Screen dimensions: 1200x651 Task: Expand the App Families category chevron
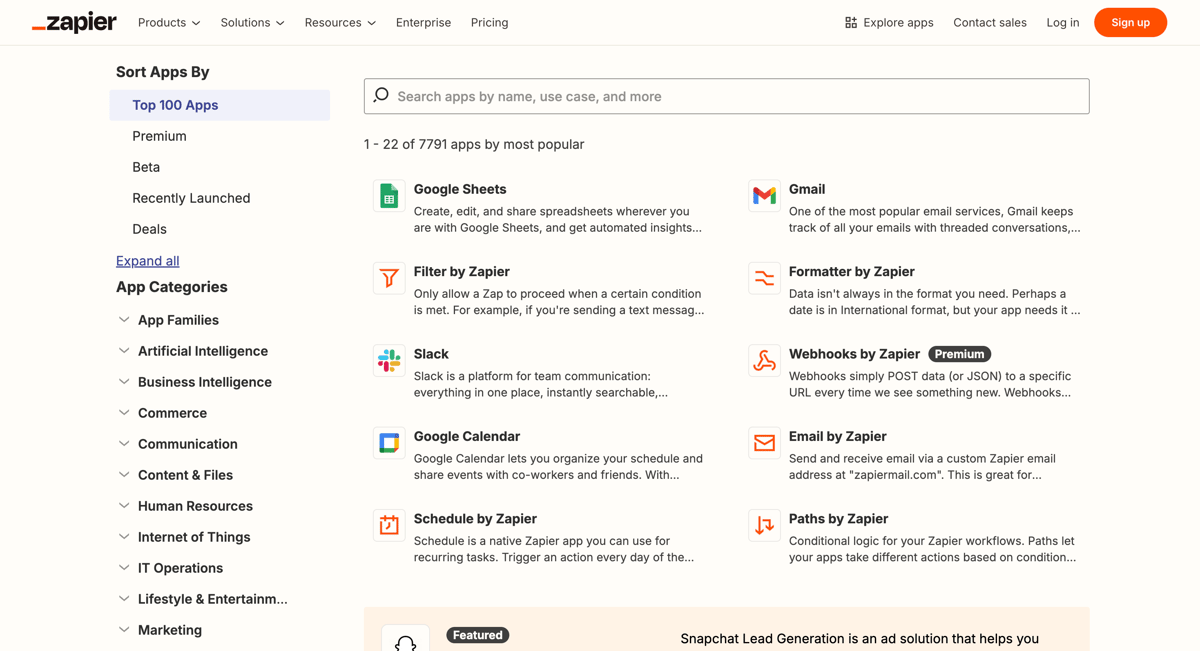coord(124,320)
